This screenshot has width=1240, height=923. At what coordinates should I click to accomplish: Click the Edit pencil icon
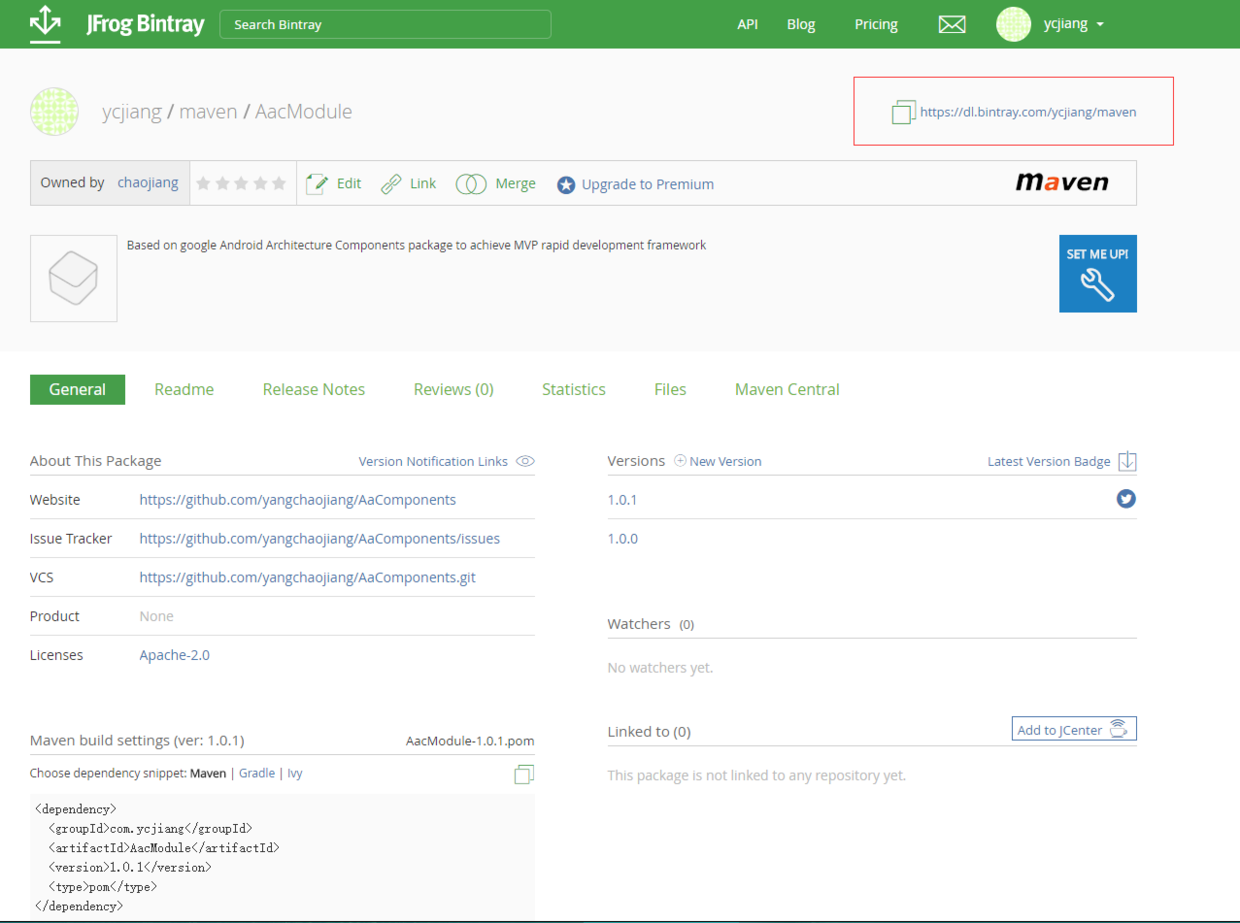[x=317, y=184]
